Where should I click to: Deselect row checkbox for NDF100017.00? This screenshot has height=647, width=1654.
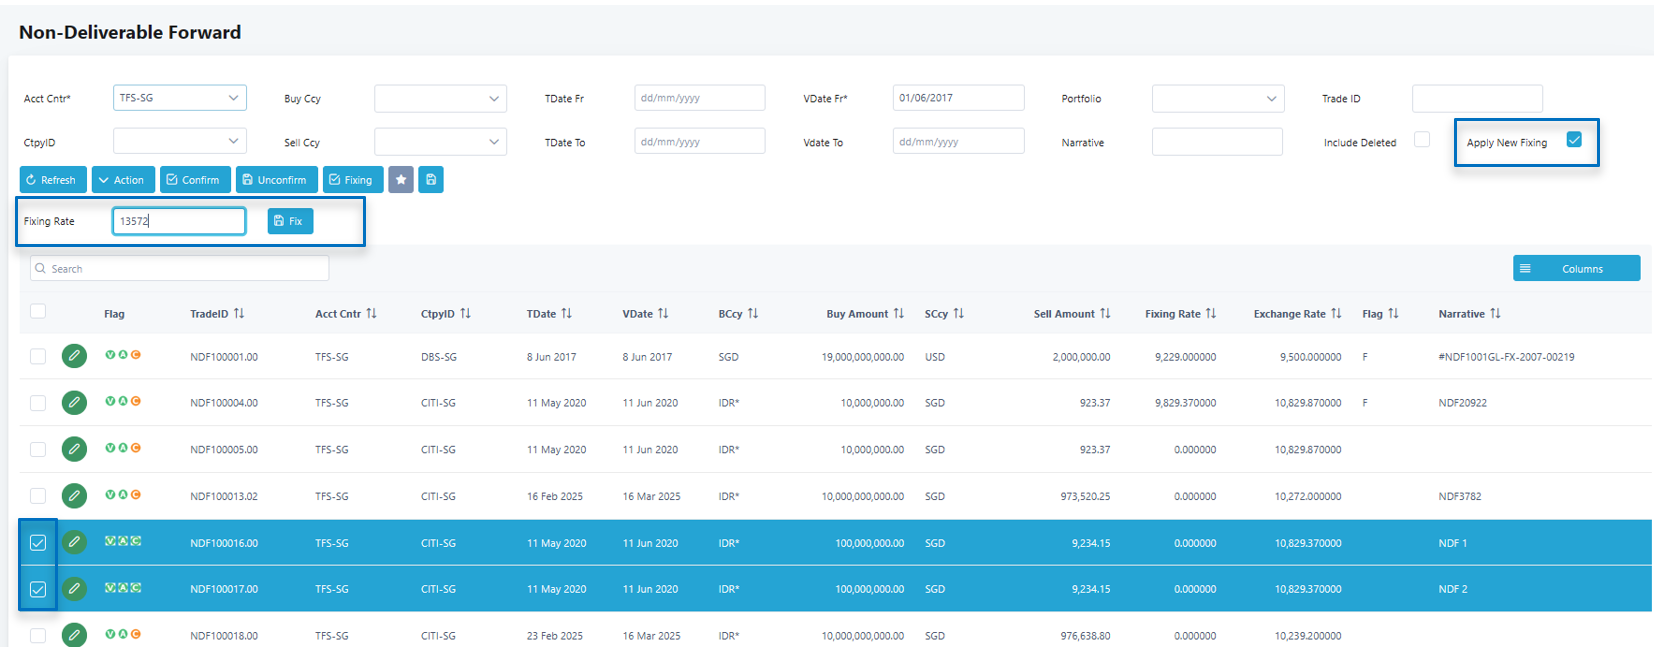(x=38, y=589)
